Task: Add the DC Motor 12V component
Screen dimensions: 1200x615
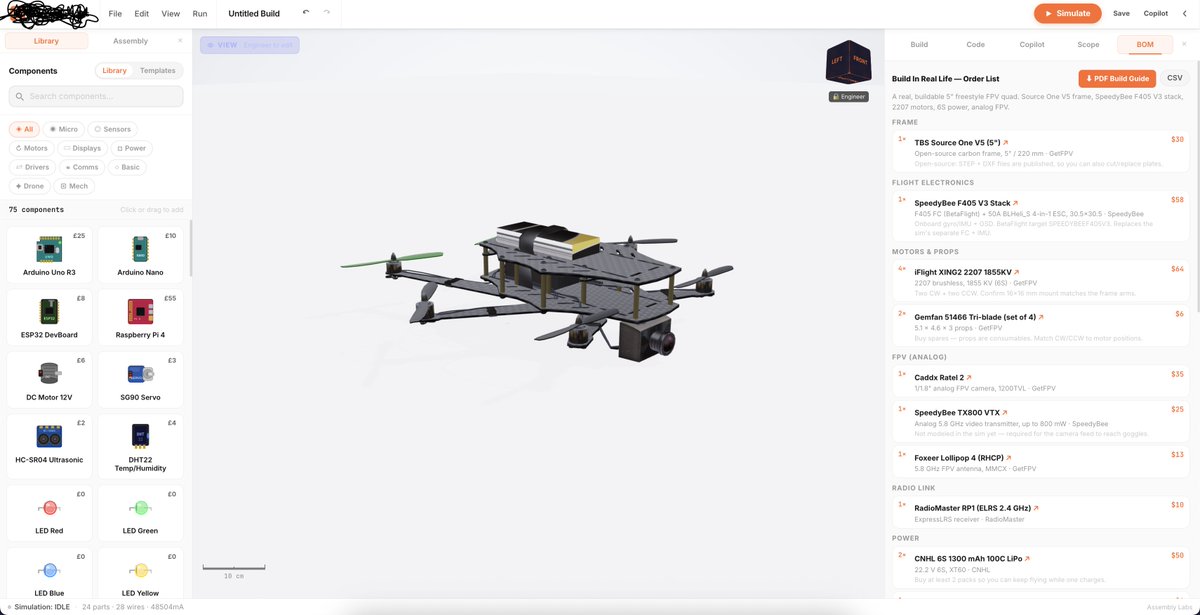Action: pos(49,379)
